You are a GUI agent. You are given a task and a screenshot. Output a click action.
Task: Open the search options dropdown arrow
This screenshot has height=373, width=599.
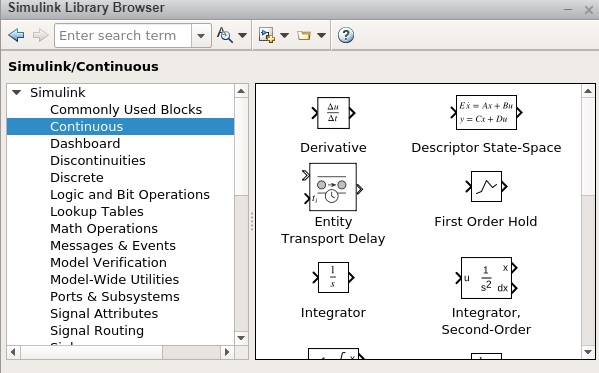point(242,35)
